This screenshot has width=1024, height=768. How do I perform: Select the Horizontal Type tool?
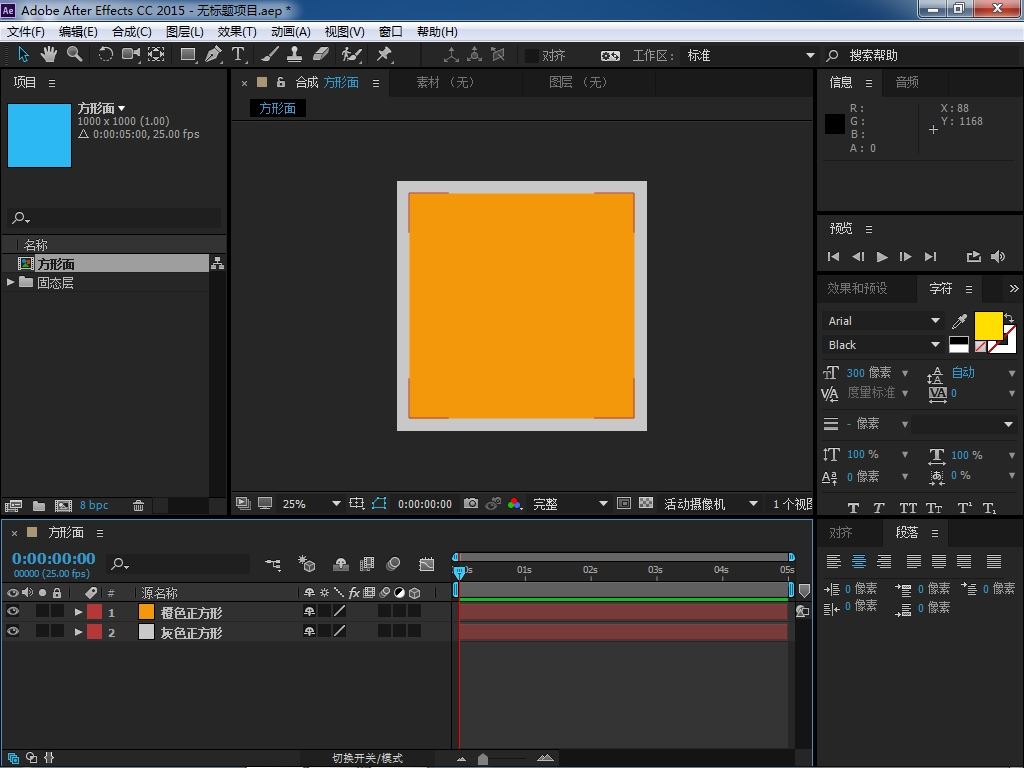(x=238, y=55)
